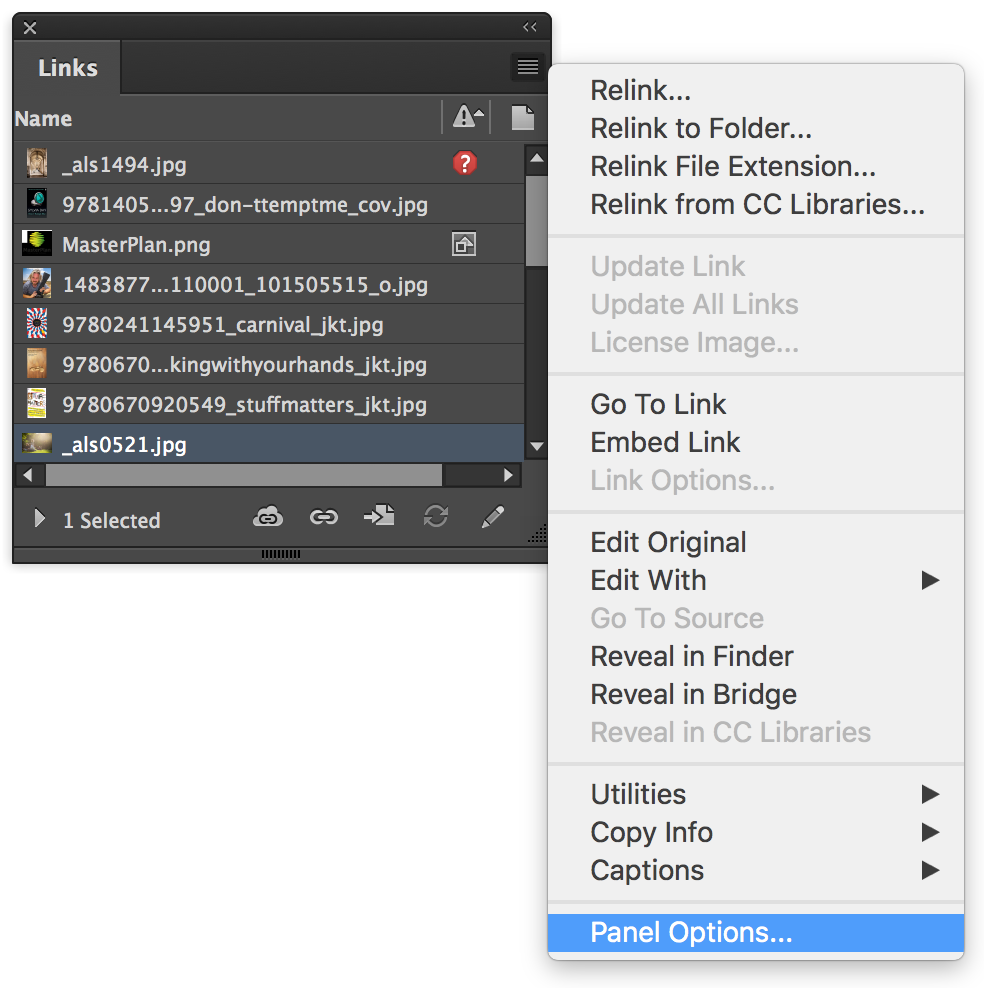Open the Links panel flyout menu

coord(527,66)
